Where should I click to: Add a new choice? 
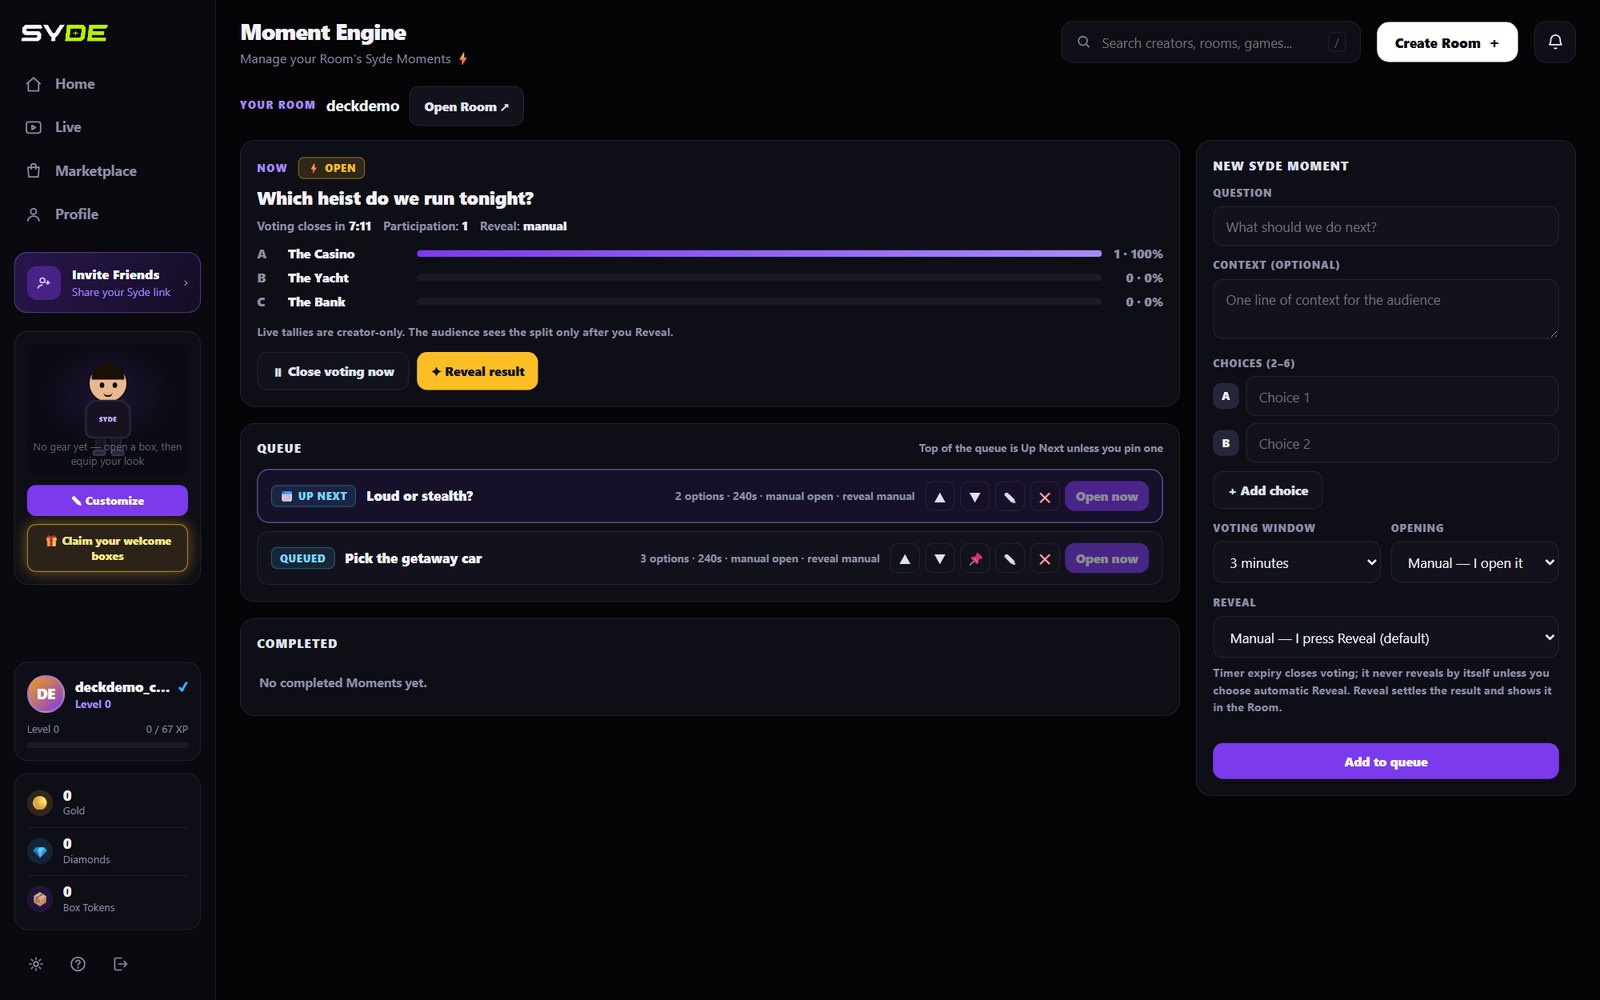[1268, 491]
